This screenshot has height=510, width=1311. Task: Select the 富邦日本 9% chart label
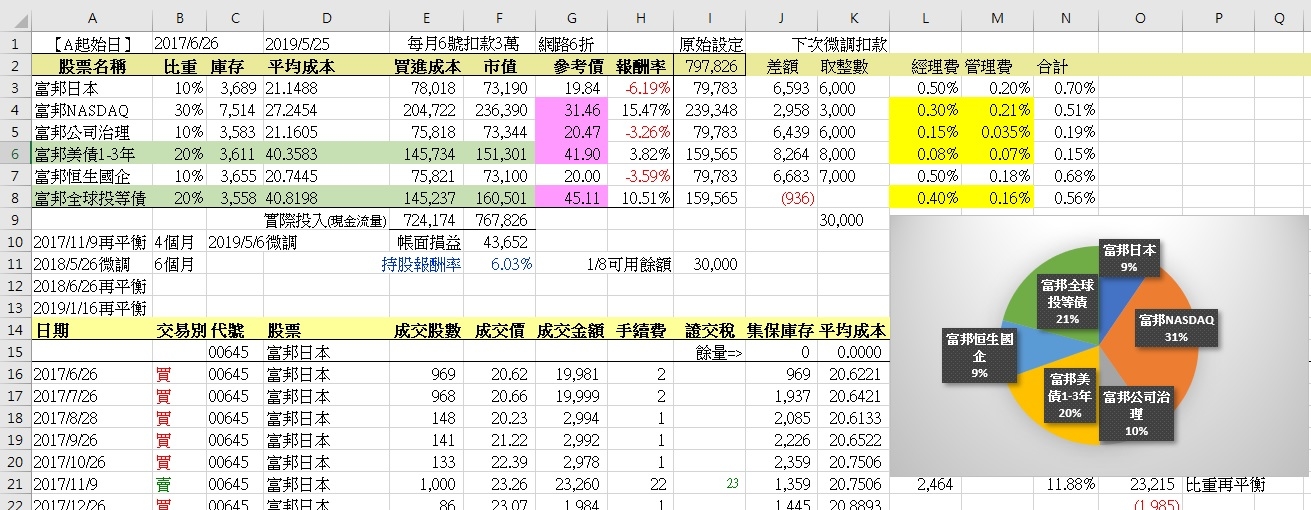pyautogui.click(x=1128, y=257)
